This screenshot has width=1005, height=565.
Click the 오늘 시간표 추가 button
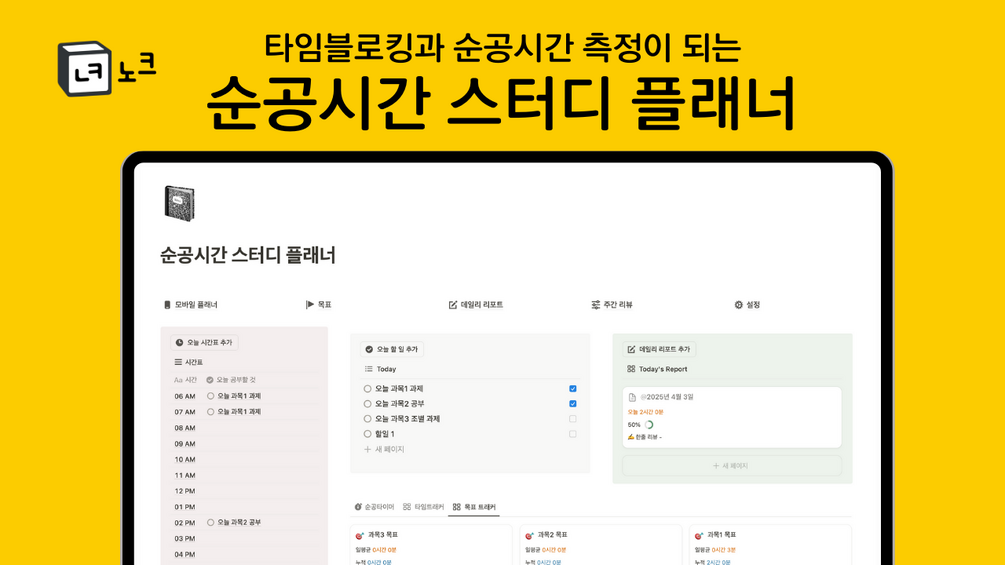point(204,343)
